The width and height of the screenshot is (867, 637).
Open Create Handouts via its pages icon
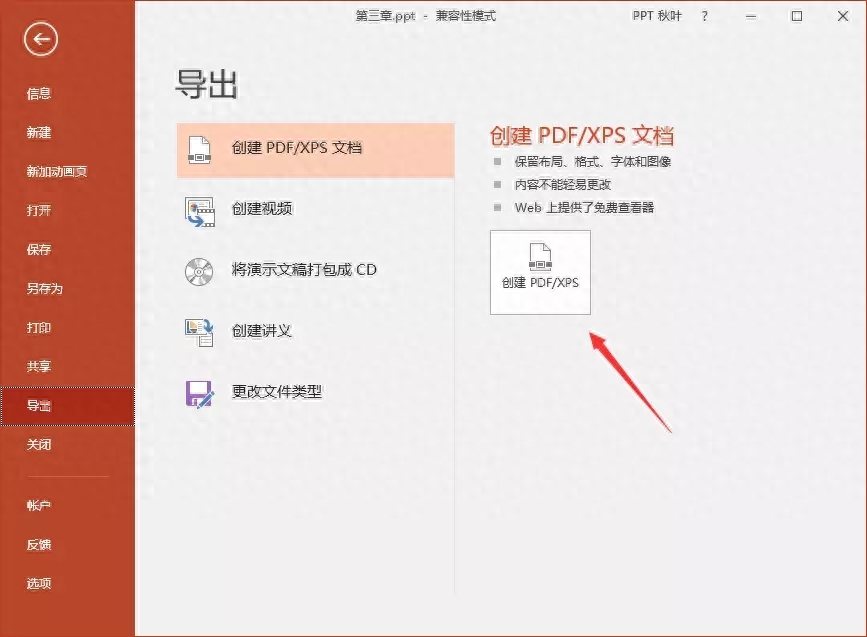click(x=199, y=332)
